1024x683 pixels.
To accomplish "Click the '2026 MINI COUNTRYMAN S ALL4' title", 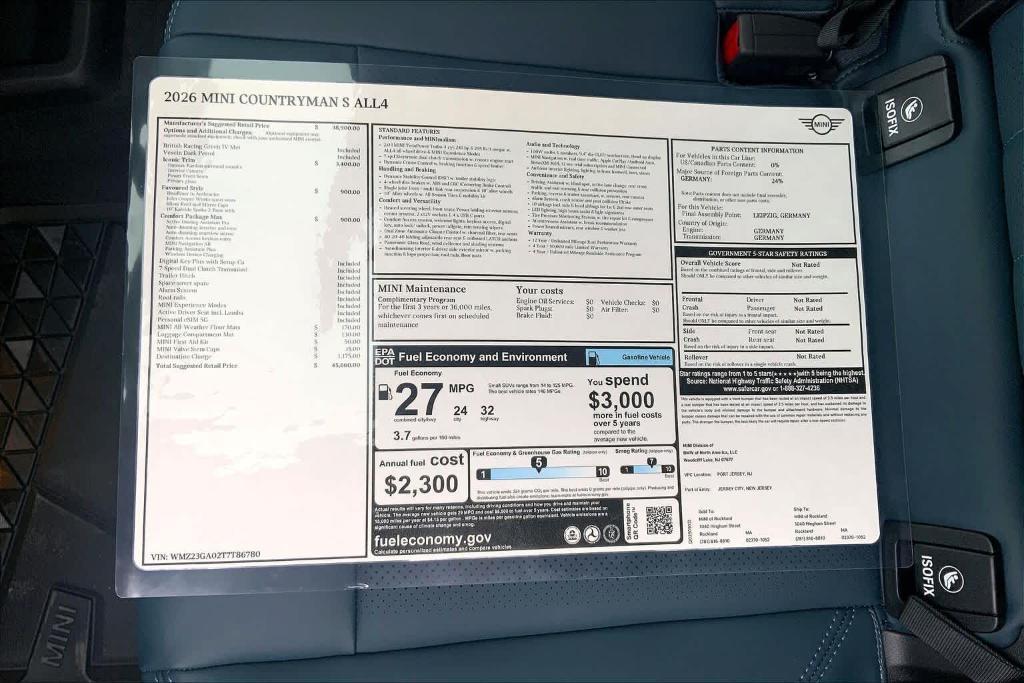I will click(276, 100).
